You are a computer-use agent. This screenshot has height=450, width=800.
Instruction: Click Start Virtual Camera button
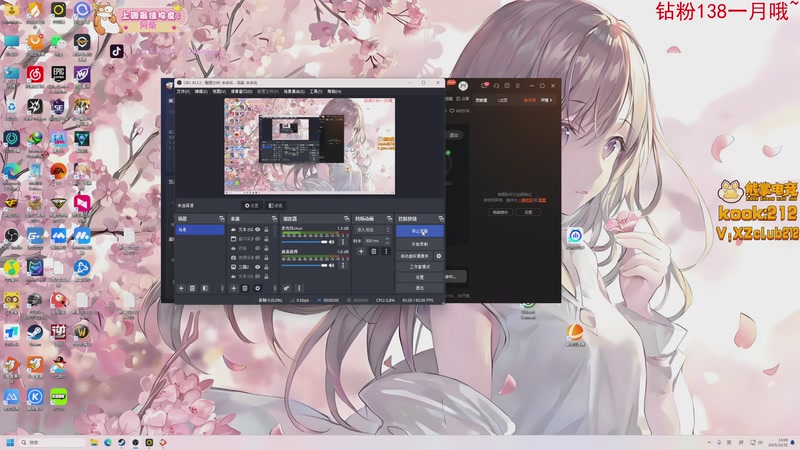click(415, 256)
